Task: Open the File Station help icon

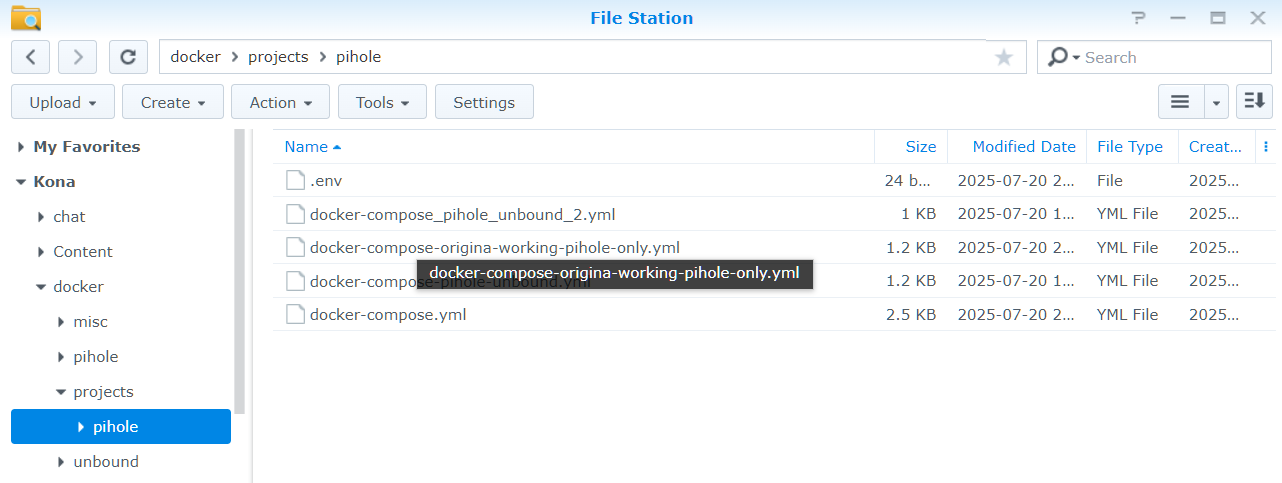Action: (x=1138, y=18)
